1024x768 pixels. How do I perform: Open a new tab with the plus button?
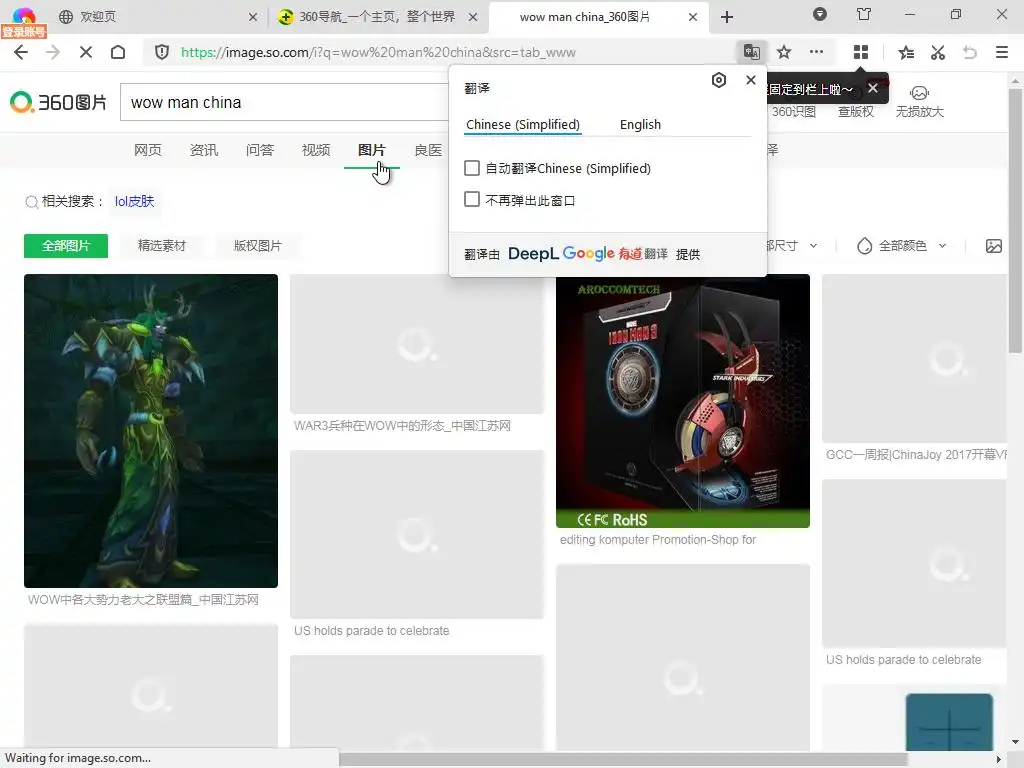click(727, 17)
